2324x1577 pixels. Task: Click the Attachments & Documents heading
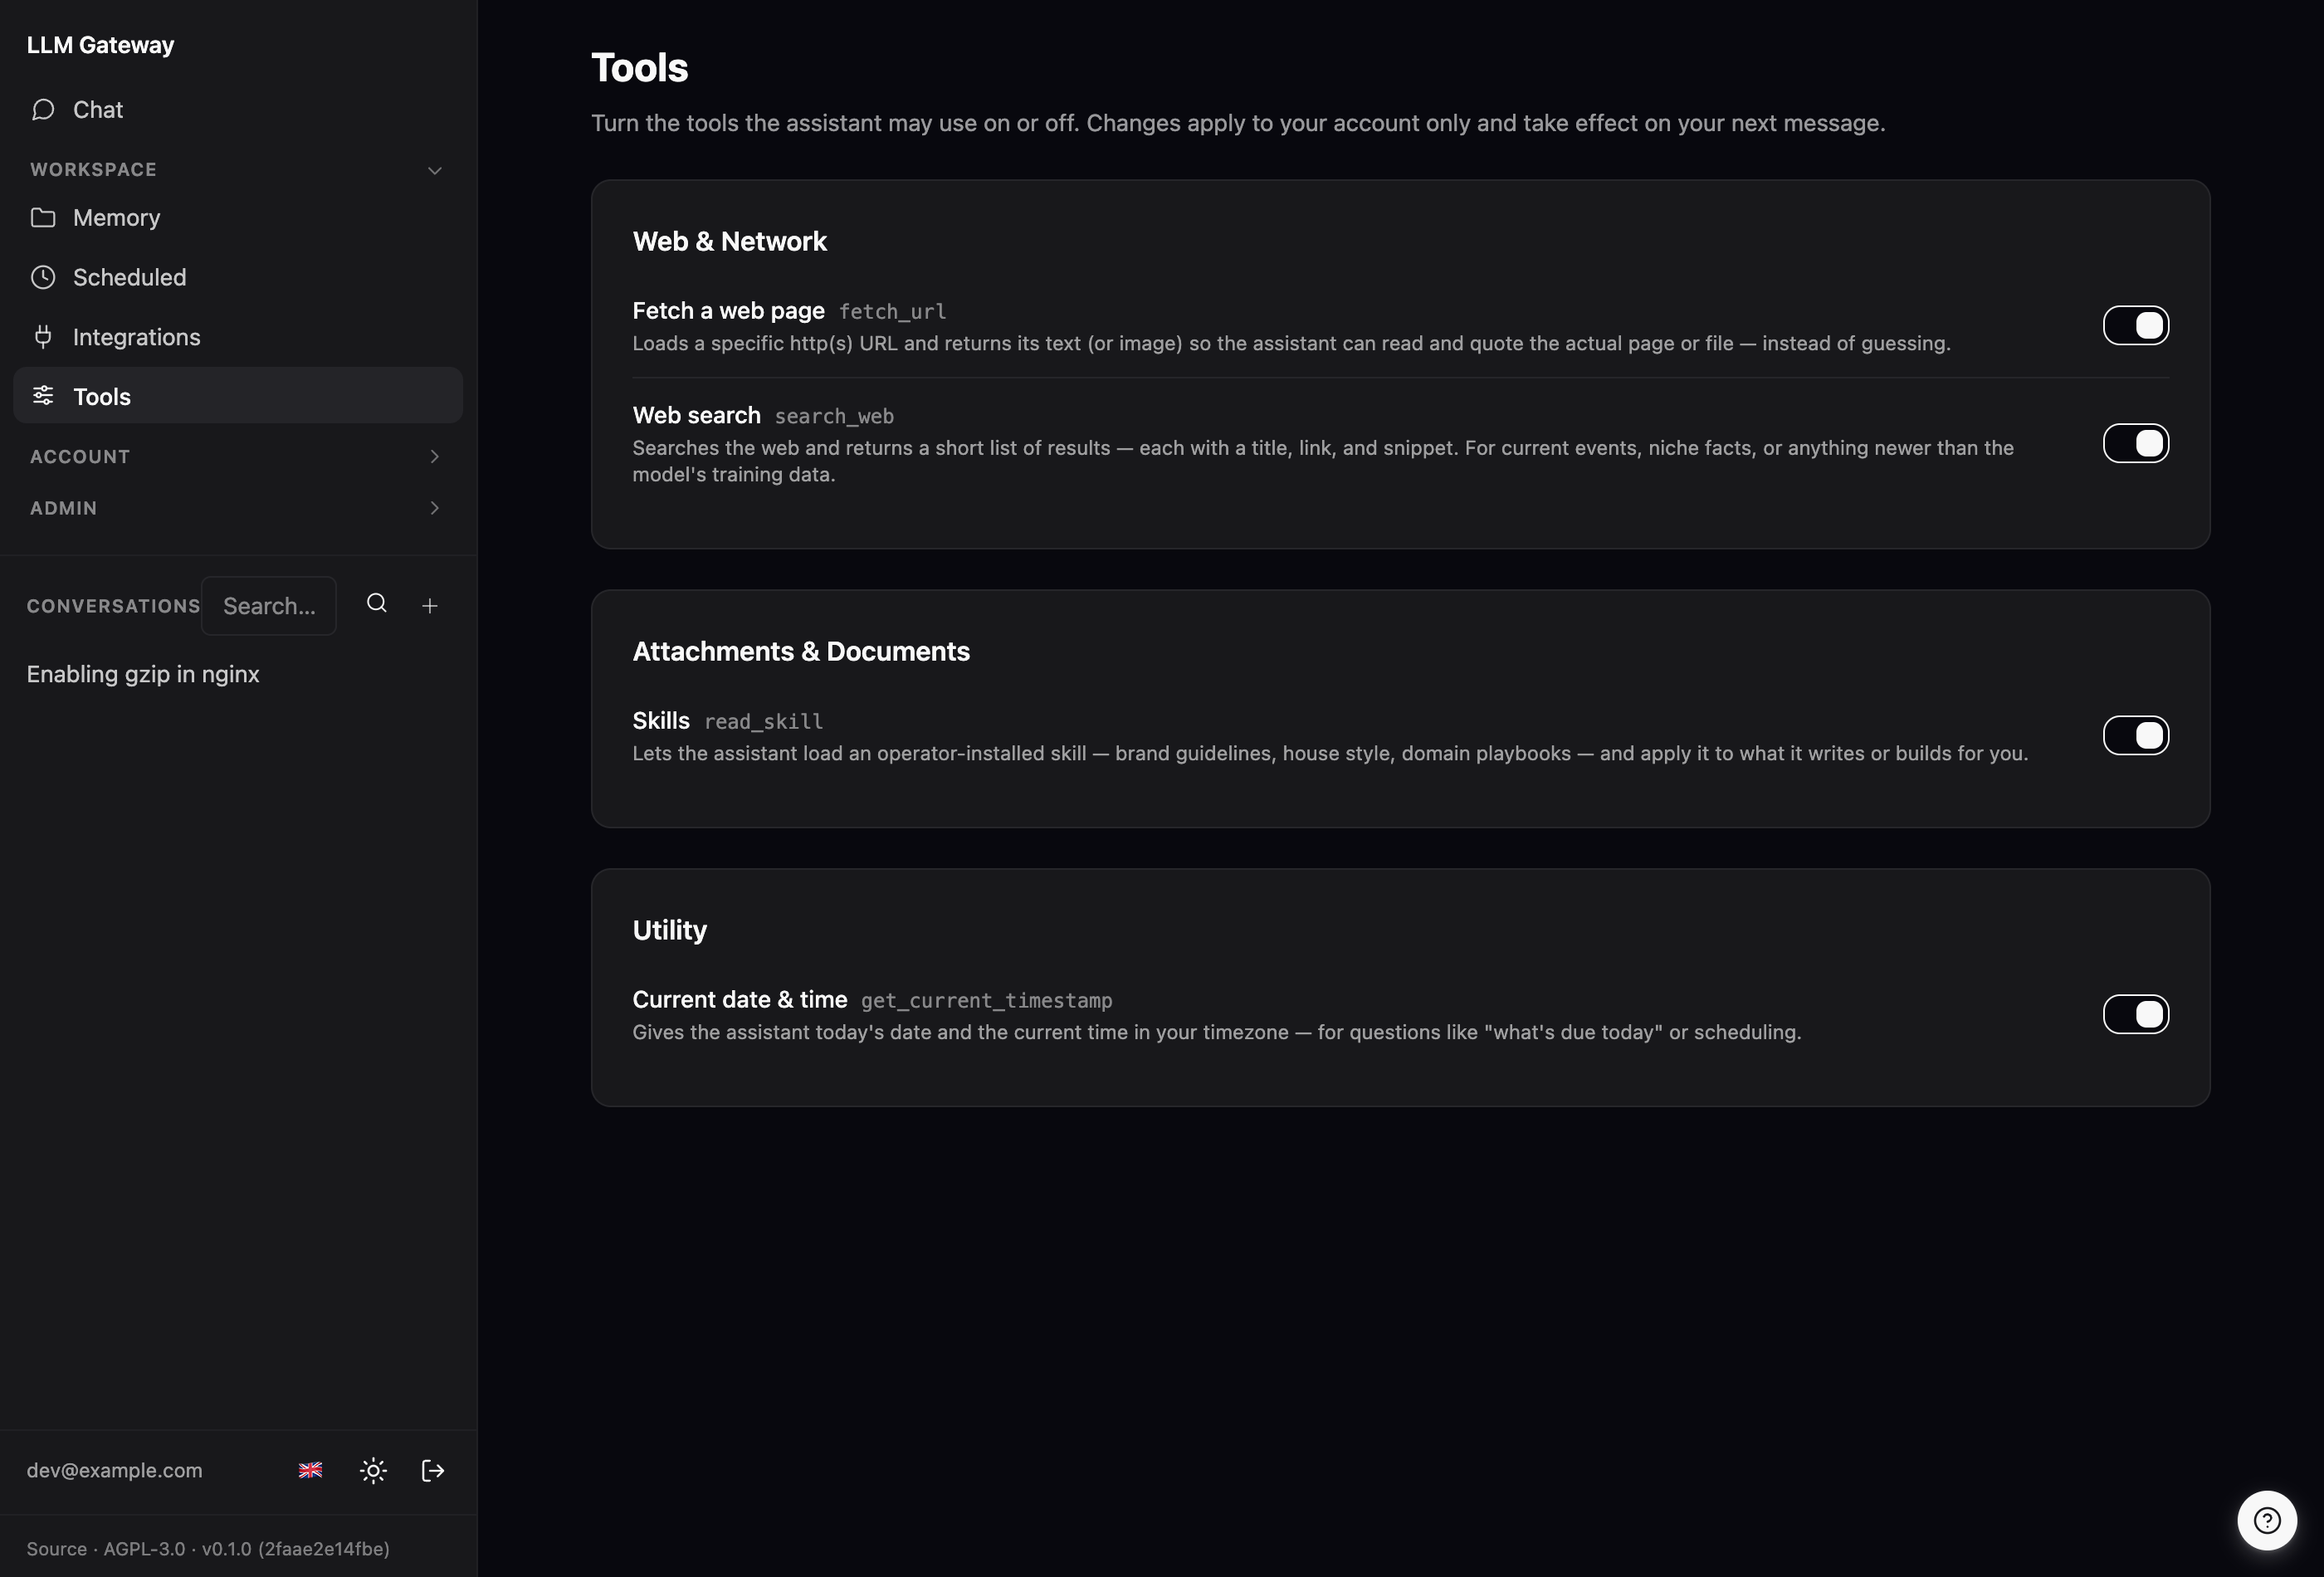[x=801, y=651]
